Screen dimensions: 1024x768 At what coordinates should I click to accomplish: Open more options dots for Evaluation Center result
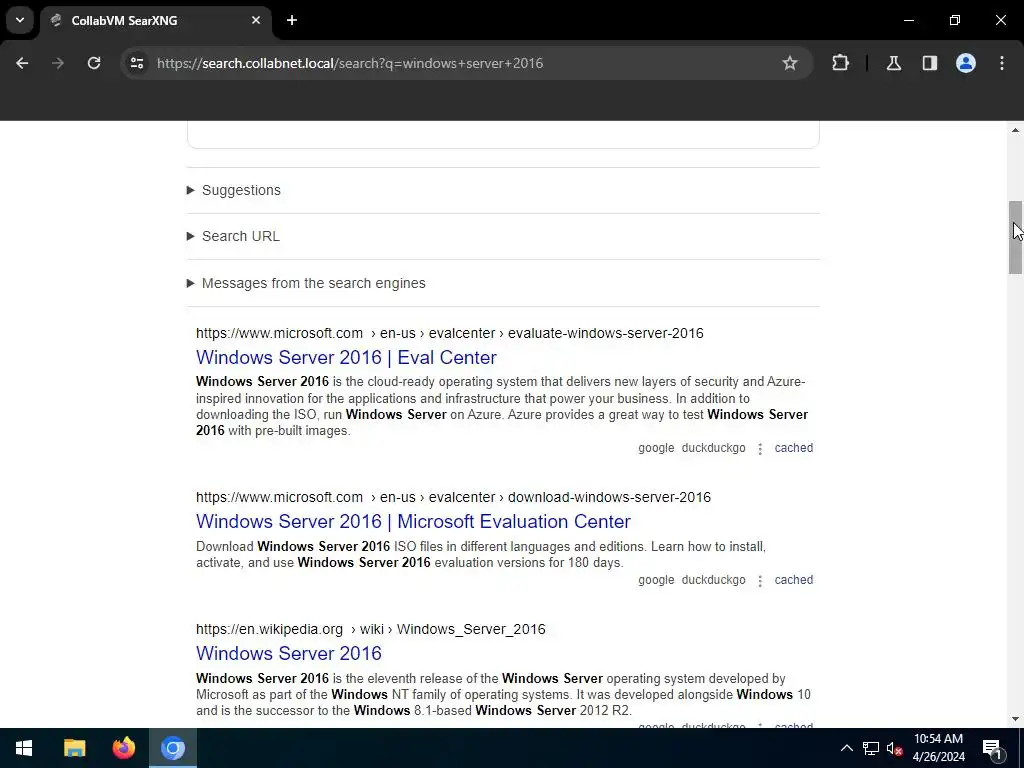pyautogui.click(x=760, y=581)
